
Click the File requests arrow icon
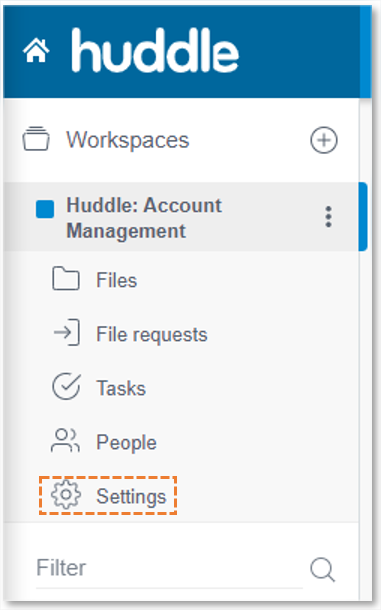click(67, 332)
